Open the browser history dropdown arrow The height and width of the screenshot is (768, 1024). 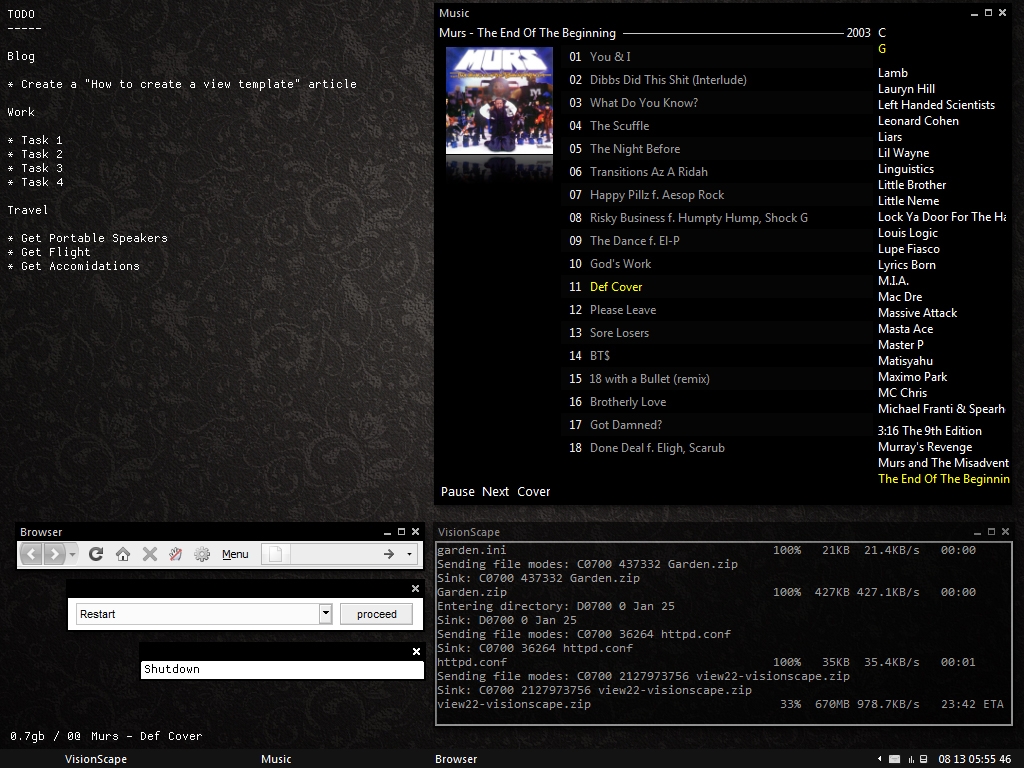click(72, 554)
